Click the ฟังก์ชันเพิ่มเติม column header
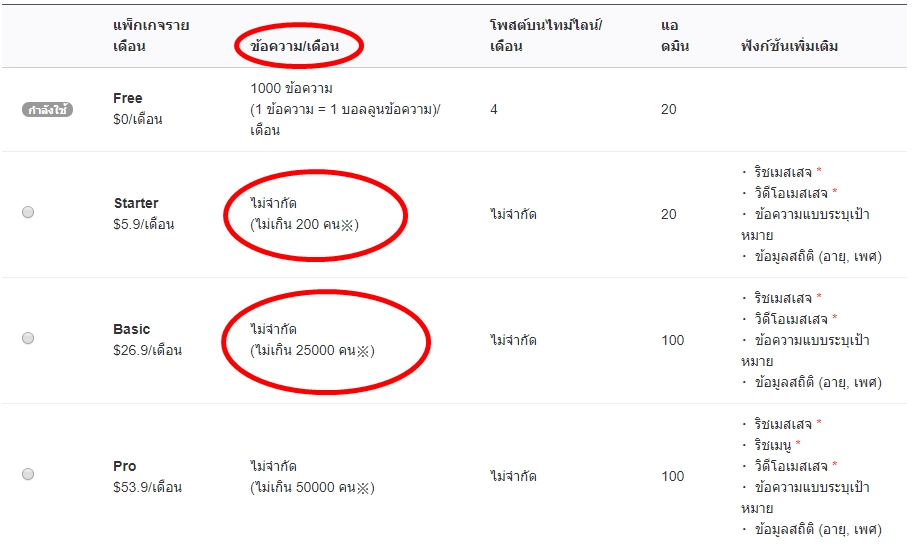The height and width of the screenshot is (549, 917). tap(789, 46)
